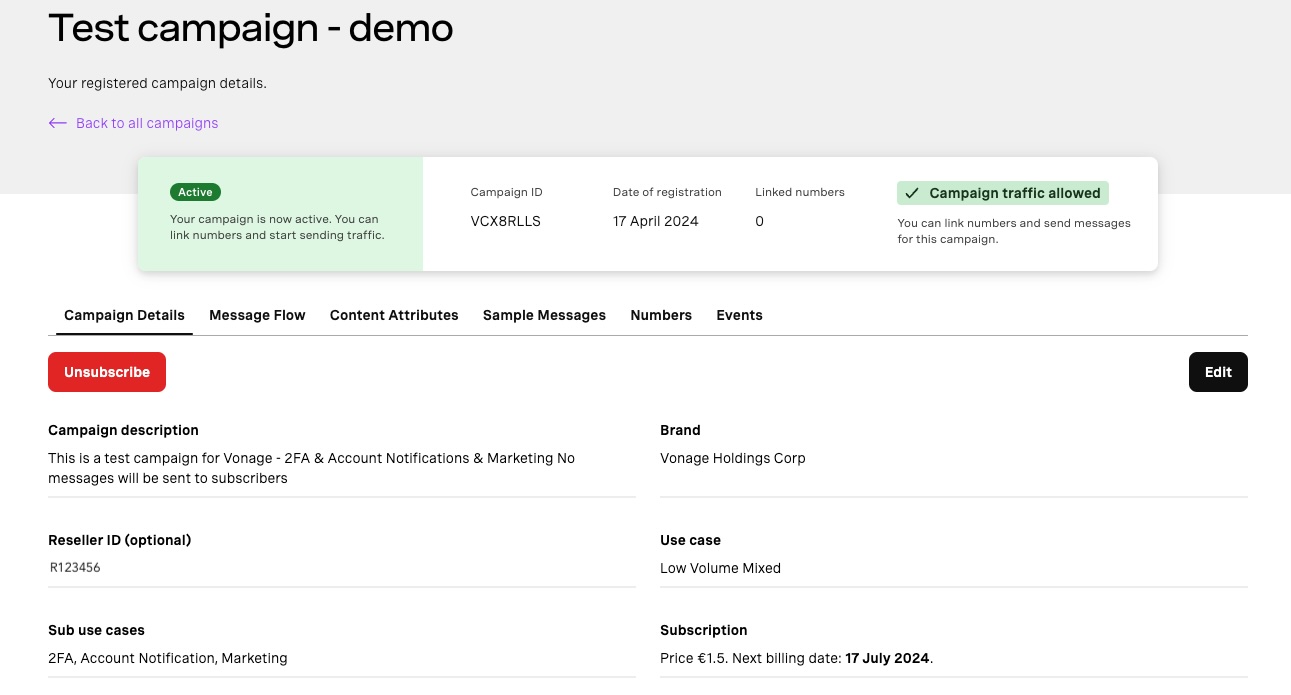Viewport: 1291px width, 695px height.
Task: Click the Low Volume Mixed use case value
Action: (720, 568)
